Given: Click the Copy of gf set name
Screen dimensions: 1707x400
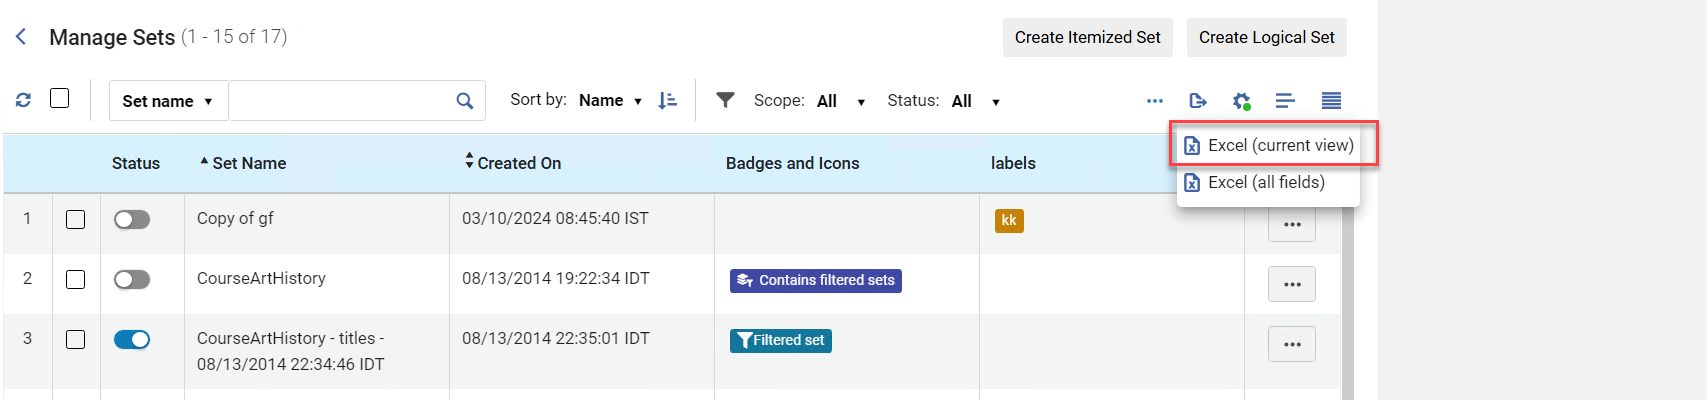Looking at the screenshot, I should coord(235,218).
